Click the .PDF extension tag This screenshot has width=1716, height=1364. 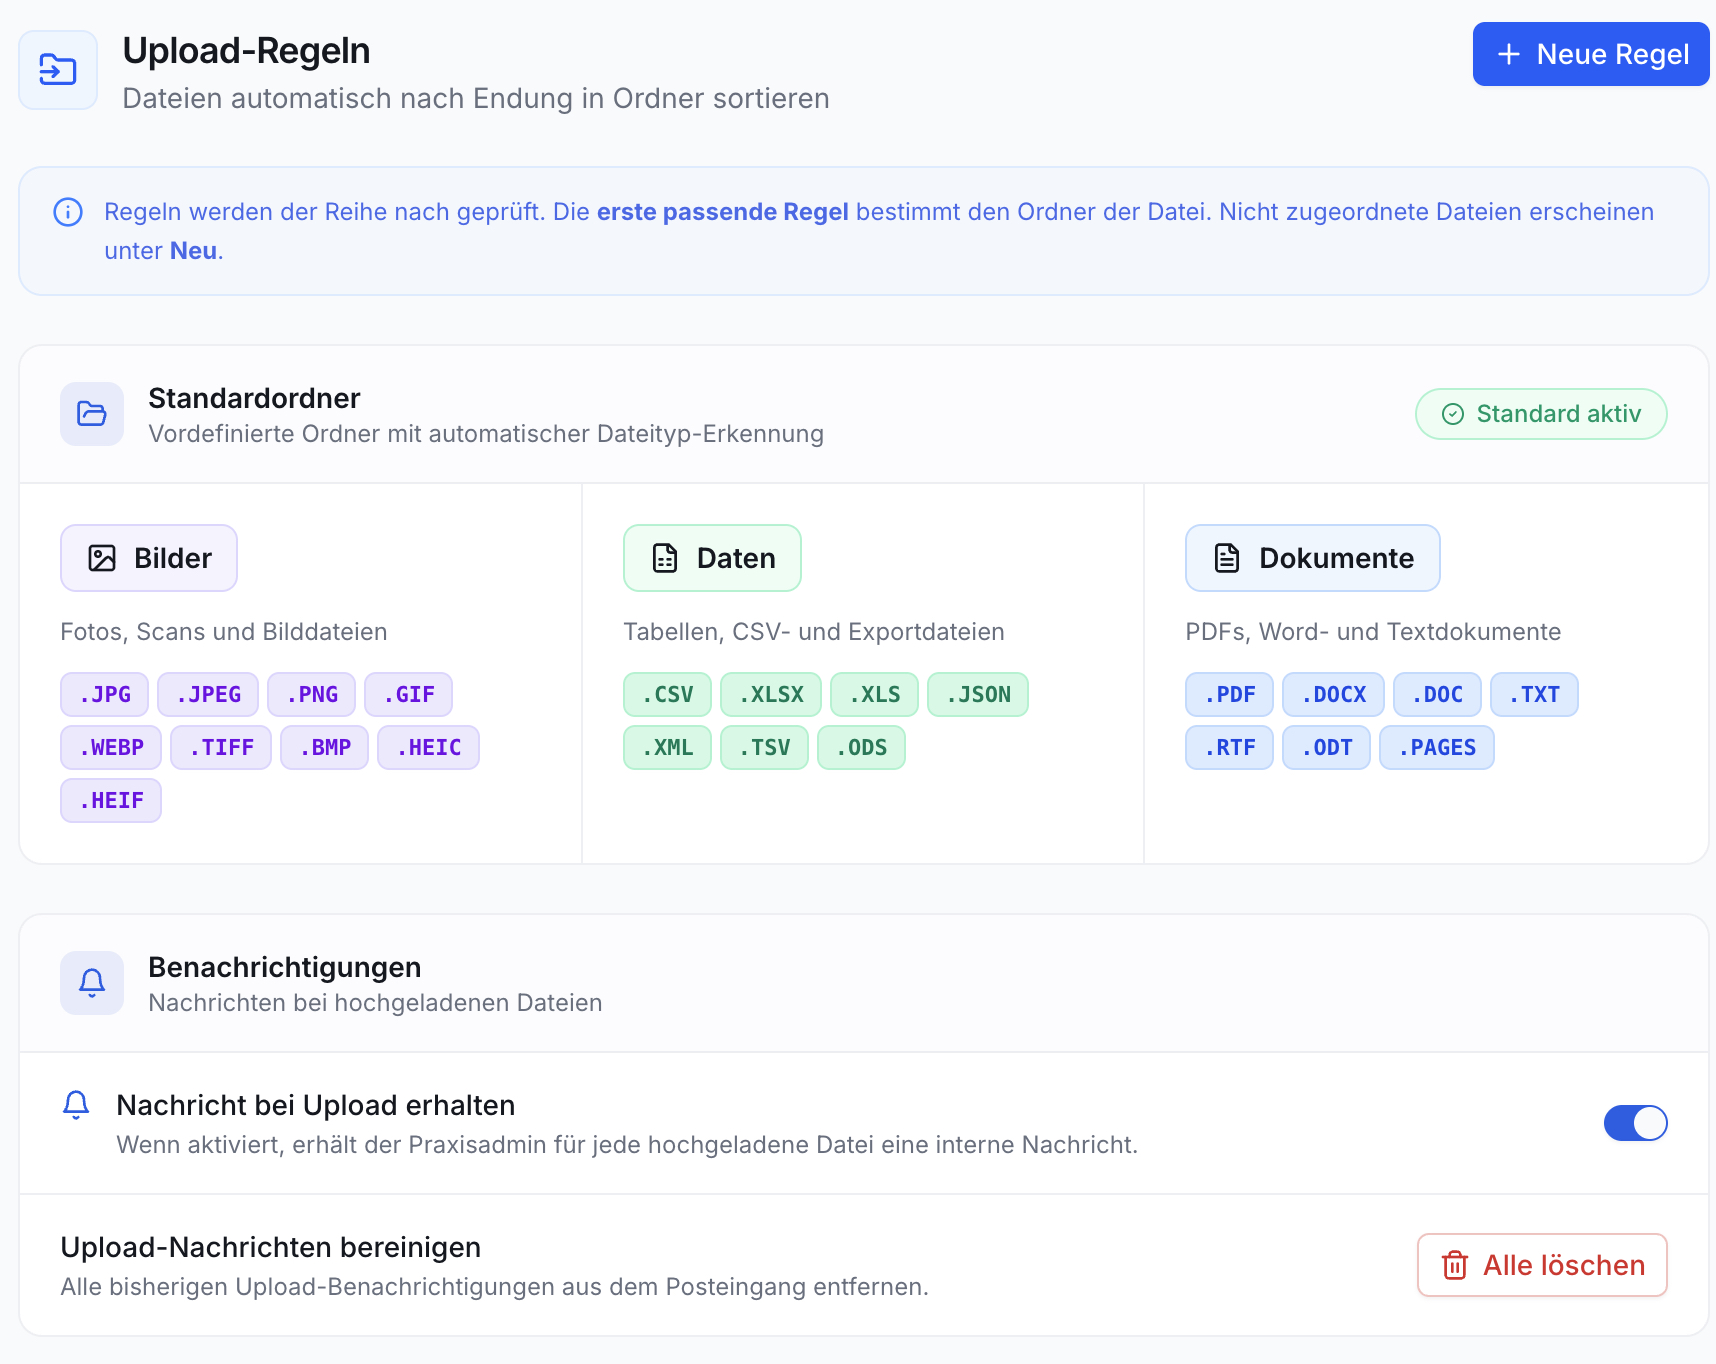[x=1230, y=694]
